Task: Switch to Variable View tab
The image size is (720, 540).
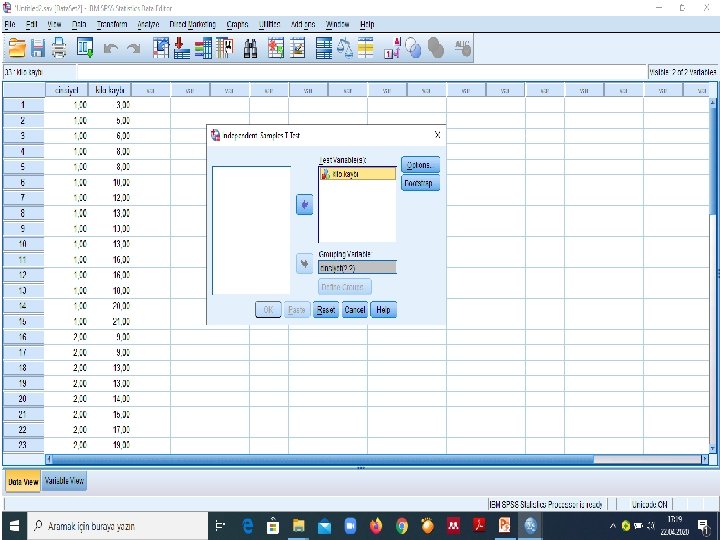Action: point(64,481)
